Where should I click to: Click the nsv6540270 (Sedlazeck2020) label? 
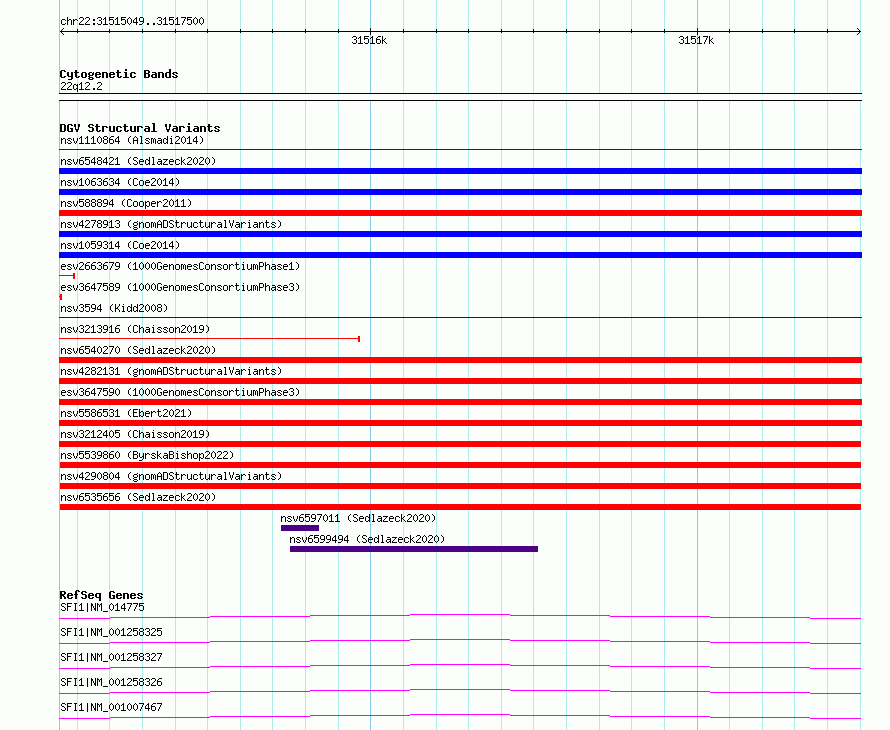click(138, 350)
